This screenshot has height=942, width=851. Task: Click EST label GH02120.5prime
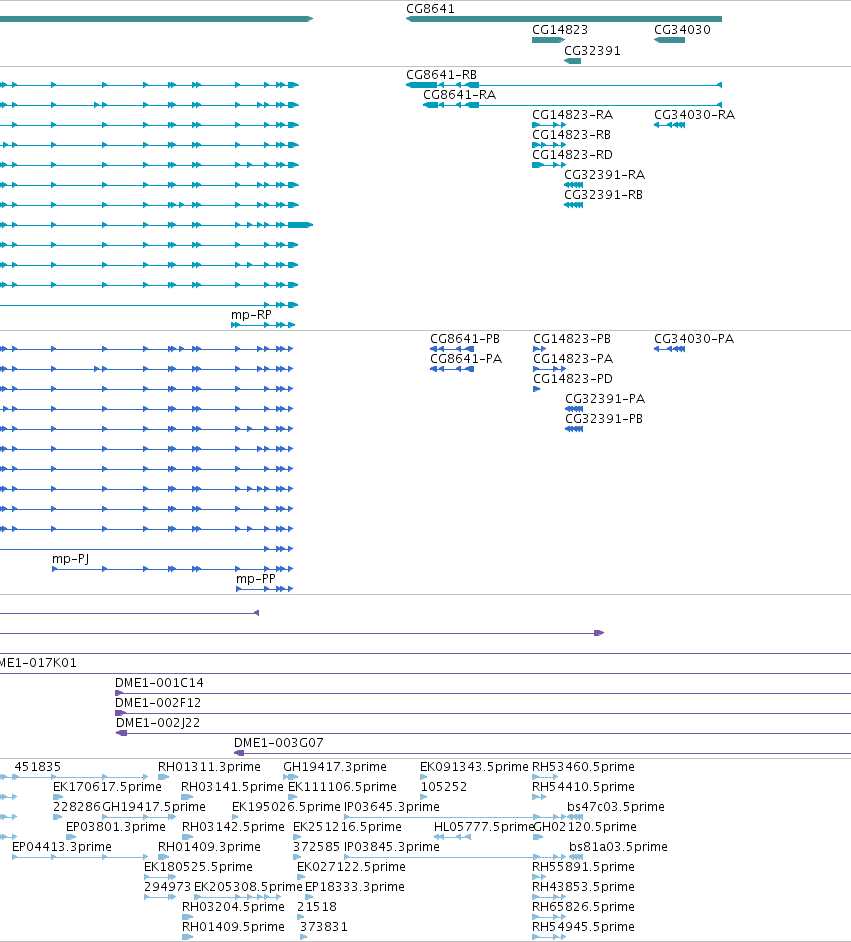584,827
